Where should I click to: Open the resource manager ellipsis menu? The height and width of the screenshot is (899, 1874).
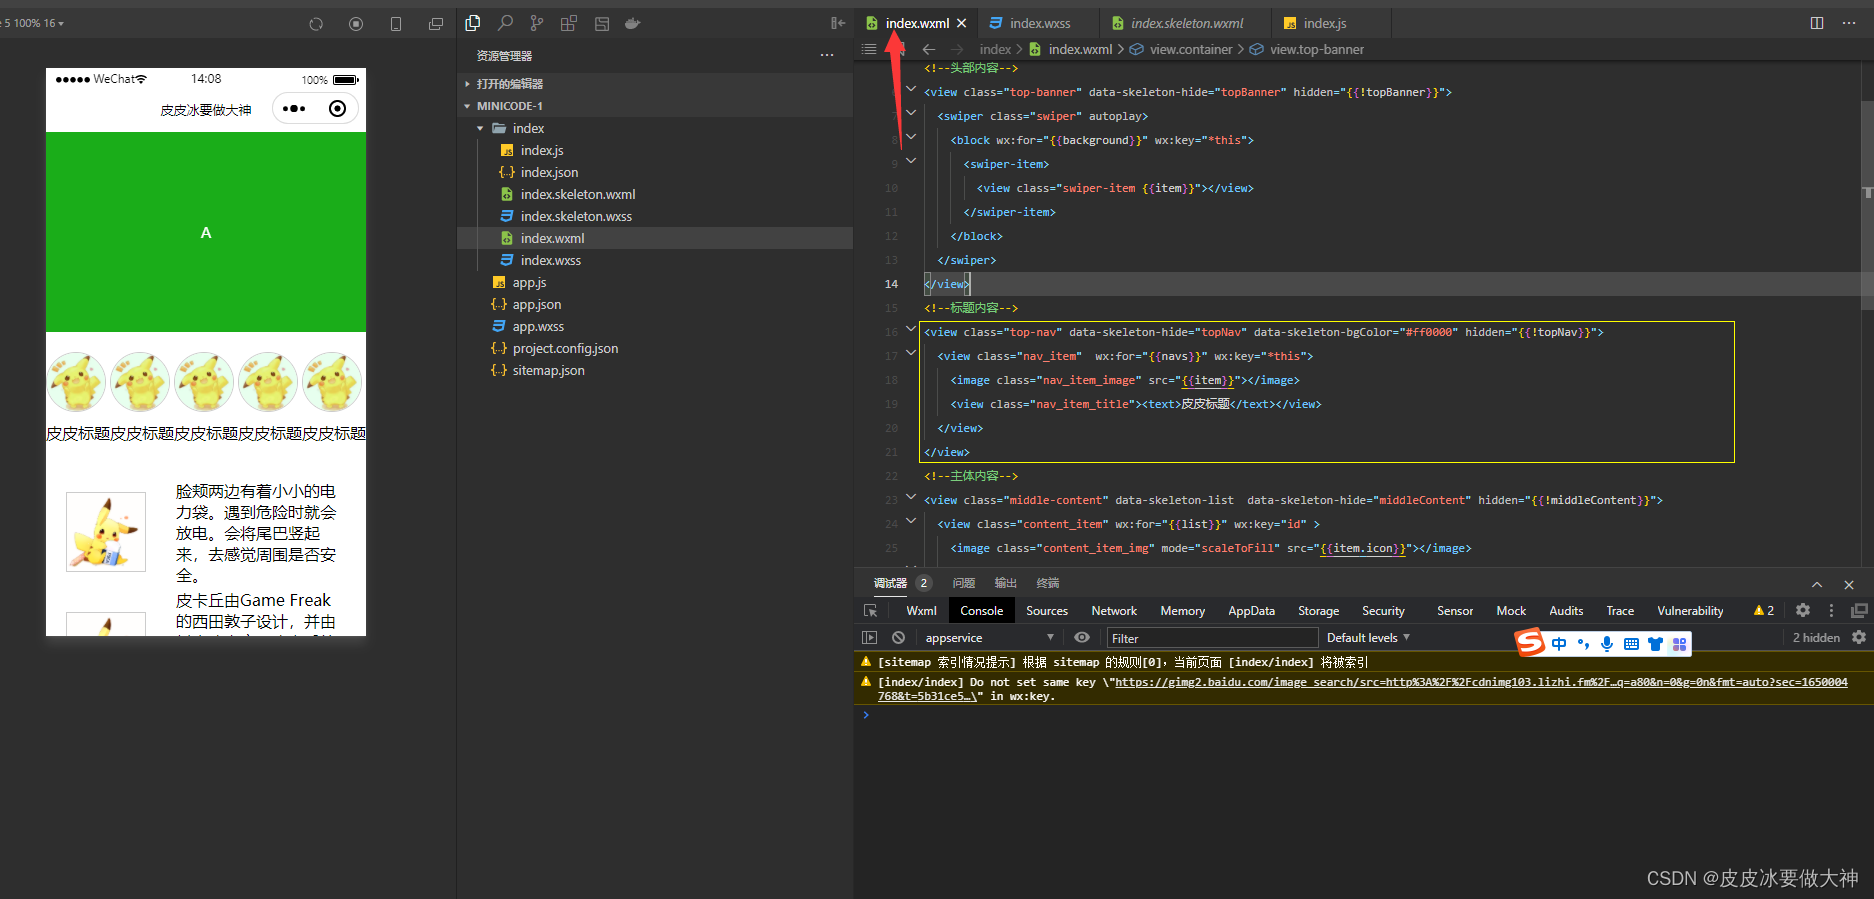pos(827,55)
